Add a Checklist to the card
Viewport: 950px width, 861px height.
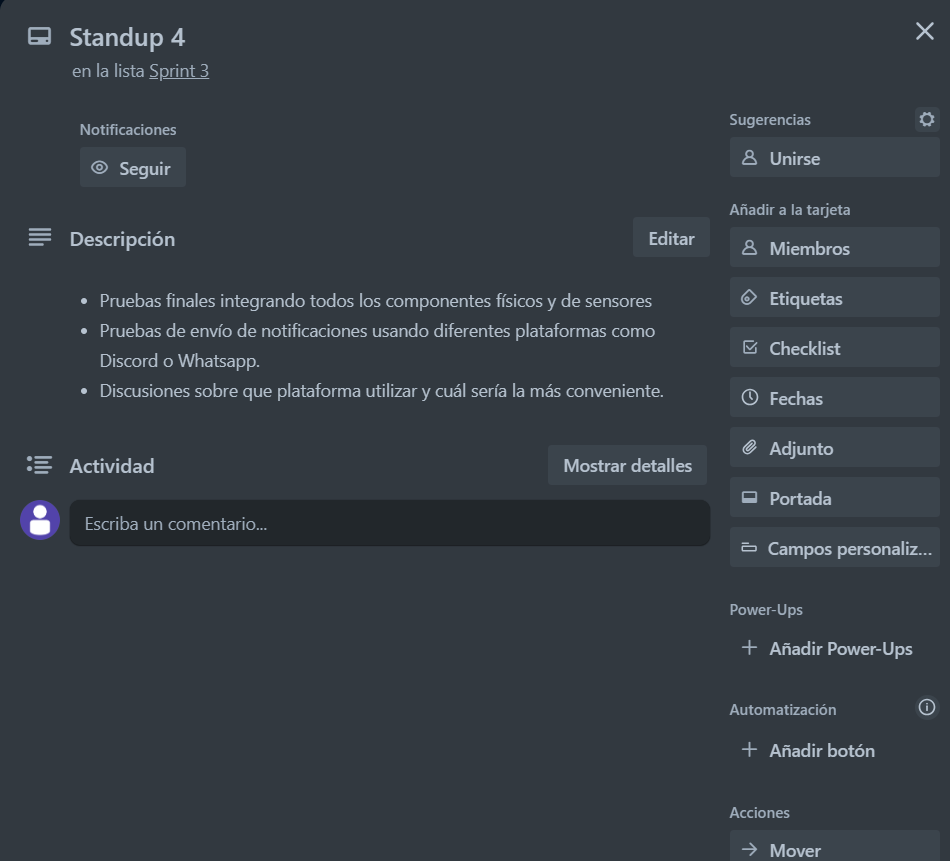pyautogui.click(x=834, y=348)
